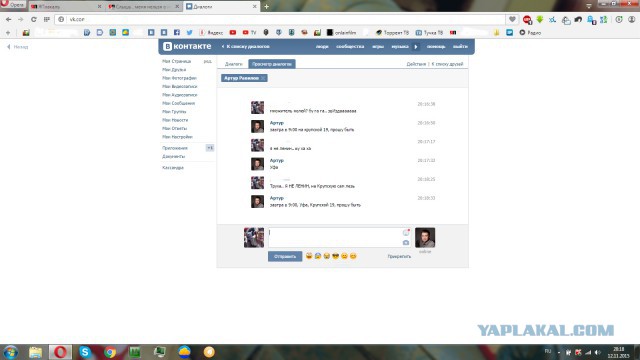Click the Opera icon in the taskbar
Screen dimensions: 640x360
tap(60, 352)
